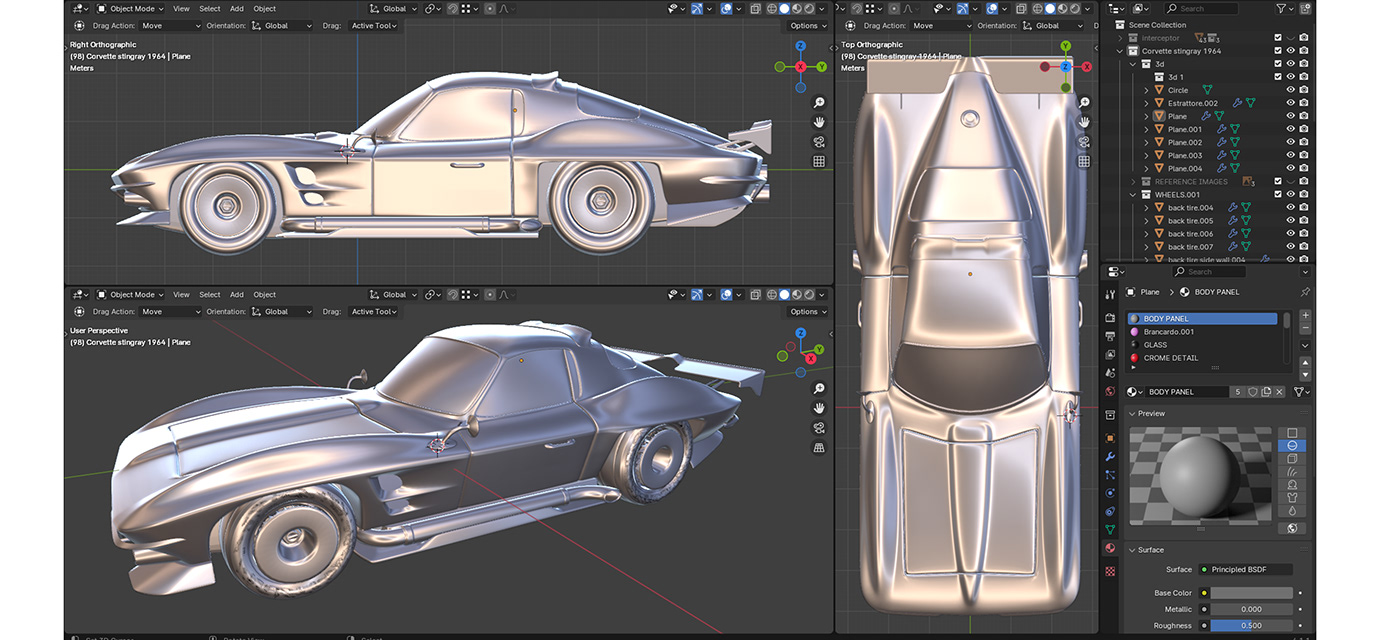Open the Add menu in the viewport header

tap(236, 8)
